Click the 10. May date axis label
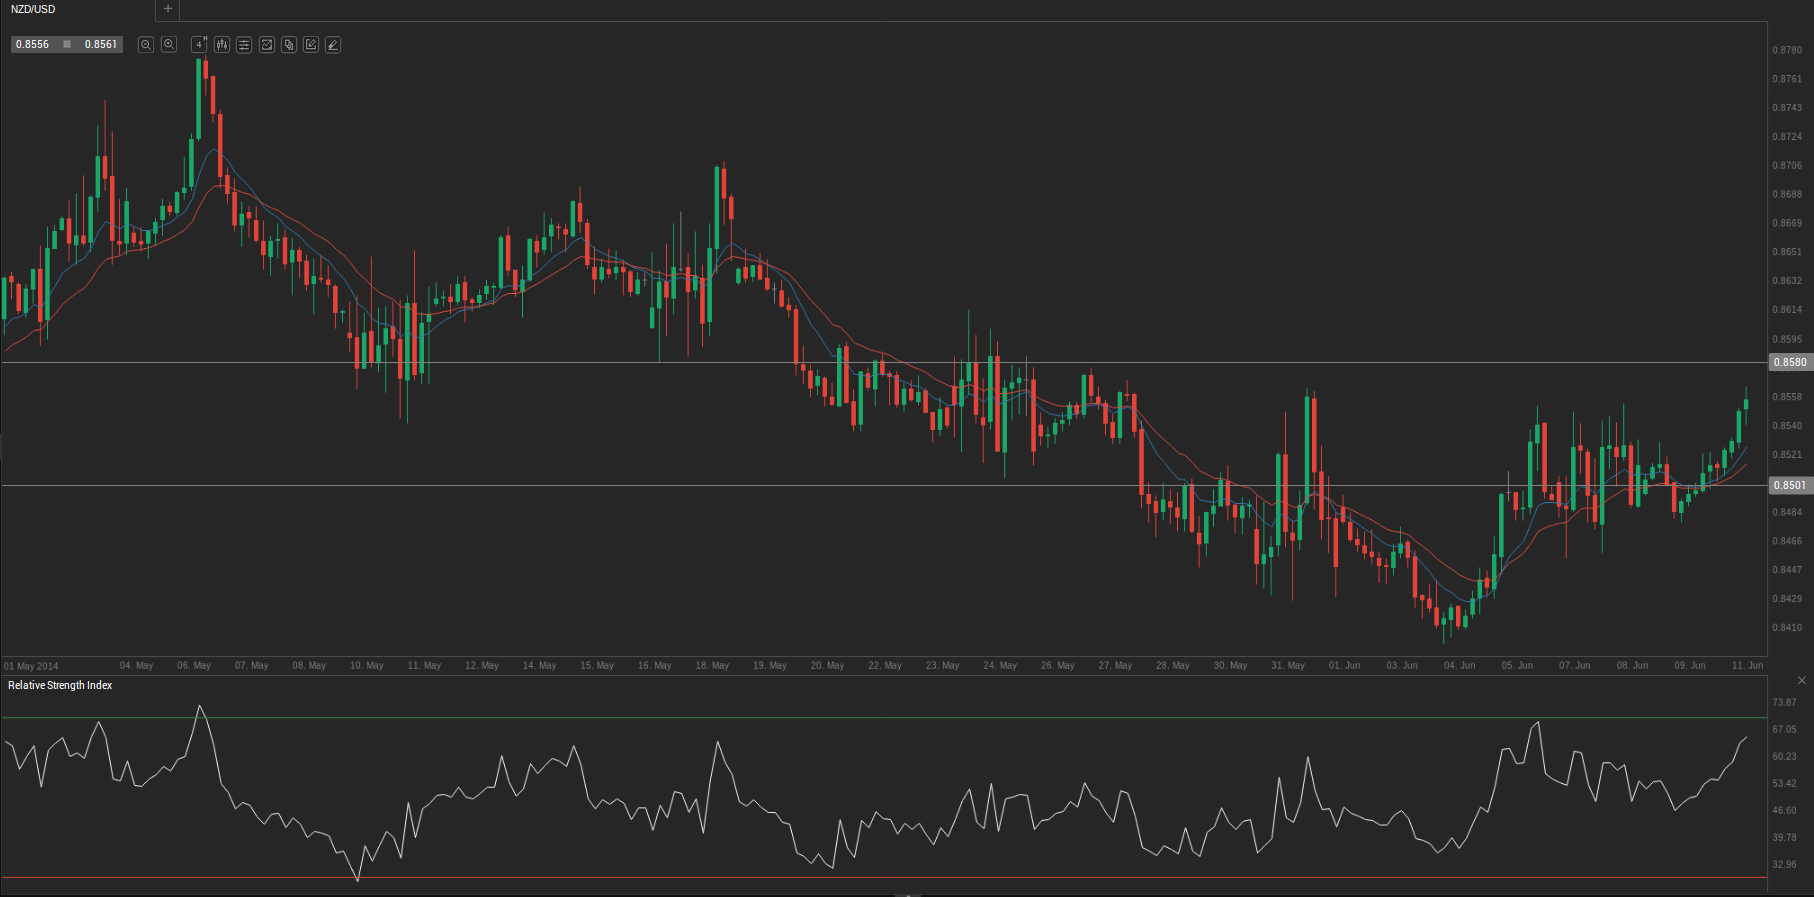 (x=367, y=665)
